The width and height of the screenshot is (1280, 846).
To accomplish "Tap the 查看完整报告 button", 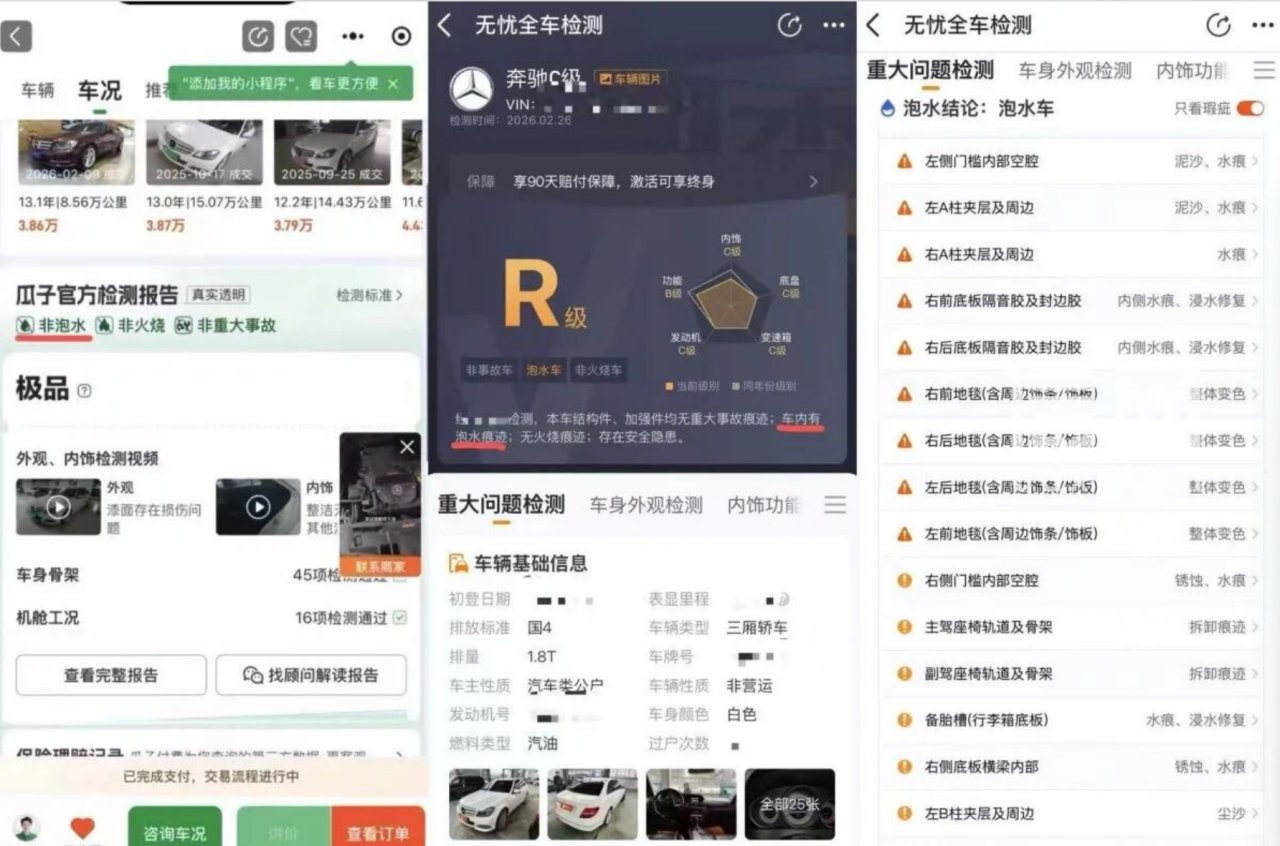I will tap(111, 675).
